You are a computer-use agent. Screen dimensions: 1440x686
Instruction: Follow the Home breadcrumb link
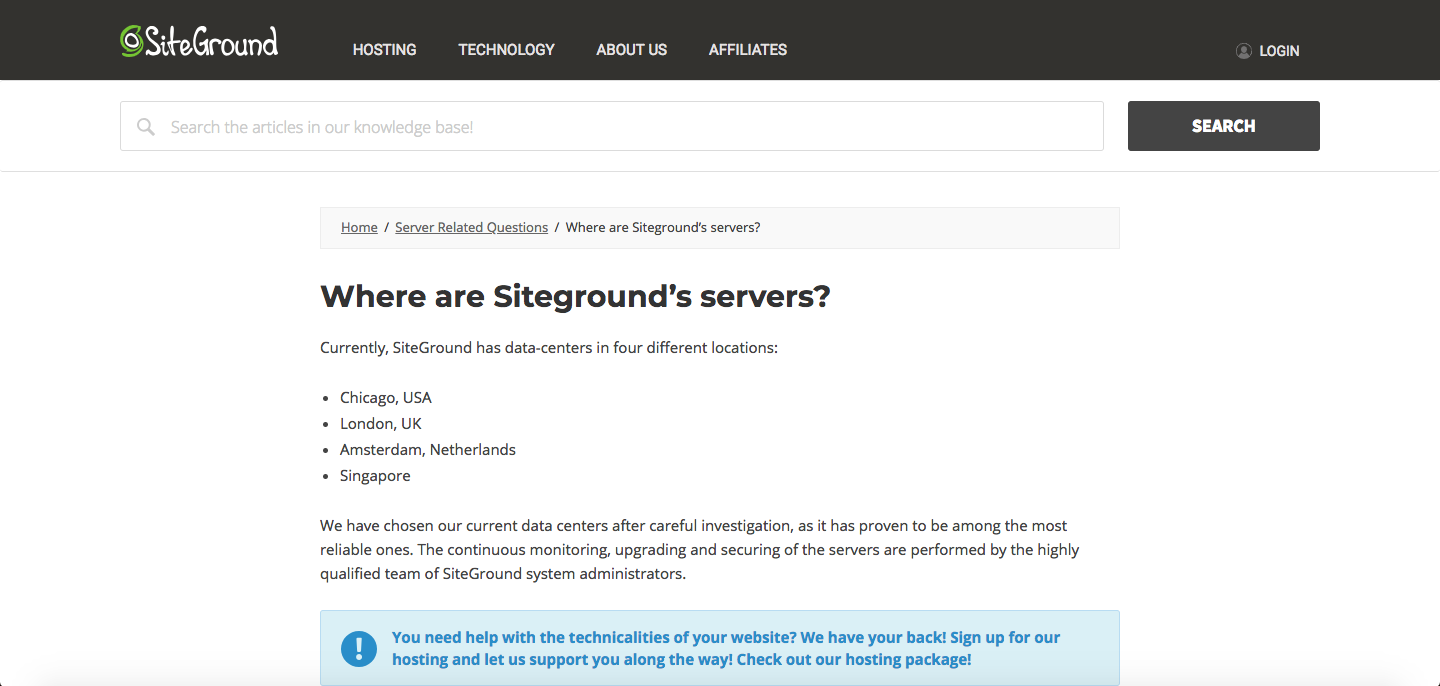pos(359,227)
